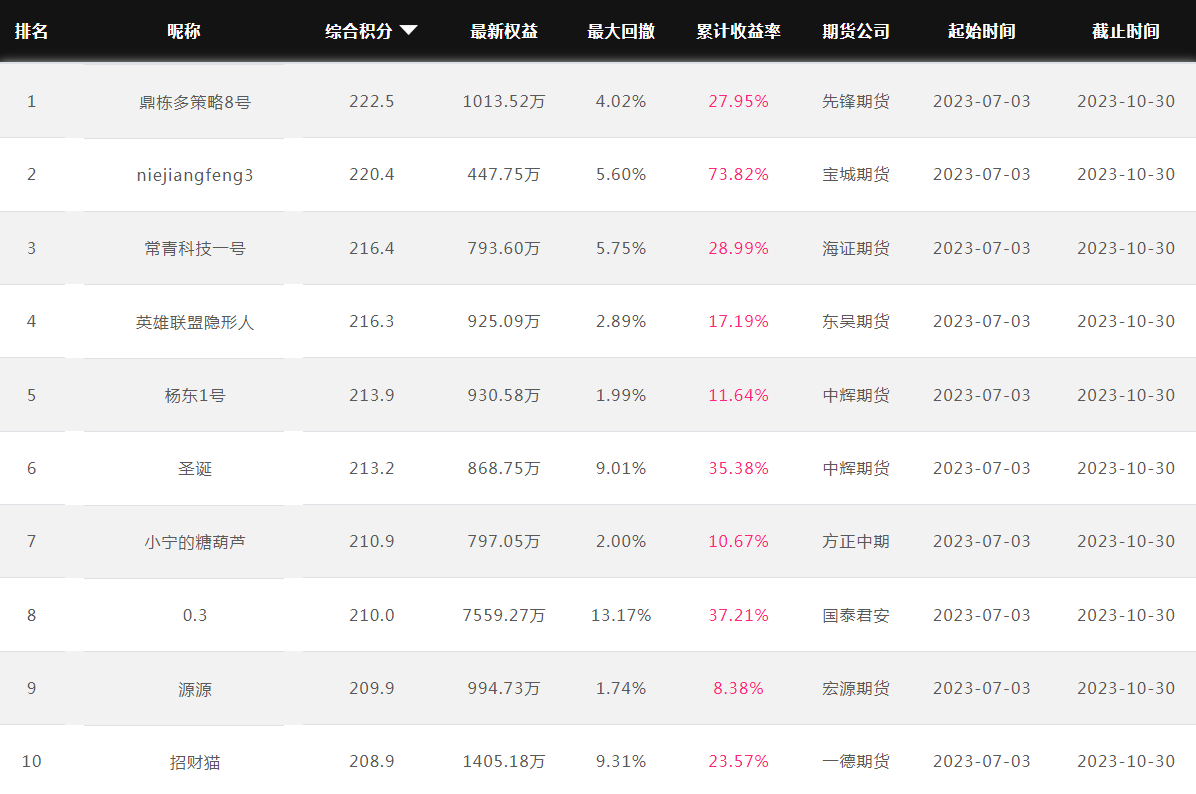Open the 杨东1号 nickname
The image size is (1196, 794).
coord(195,396)
